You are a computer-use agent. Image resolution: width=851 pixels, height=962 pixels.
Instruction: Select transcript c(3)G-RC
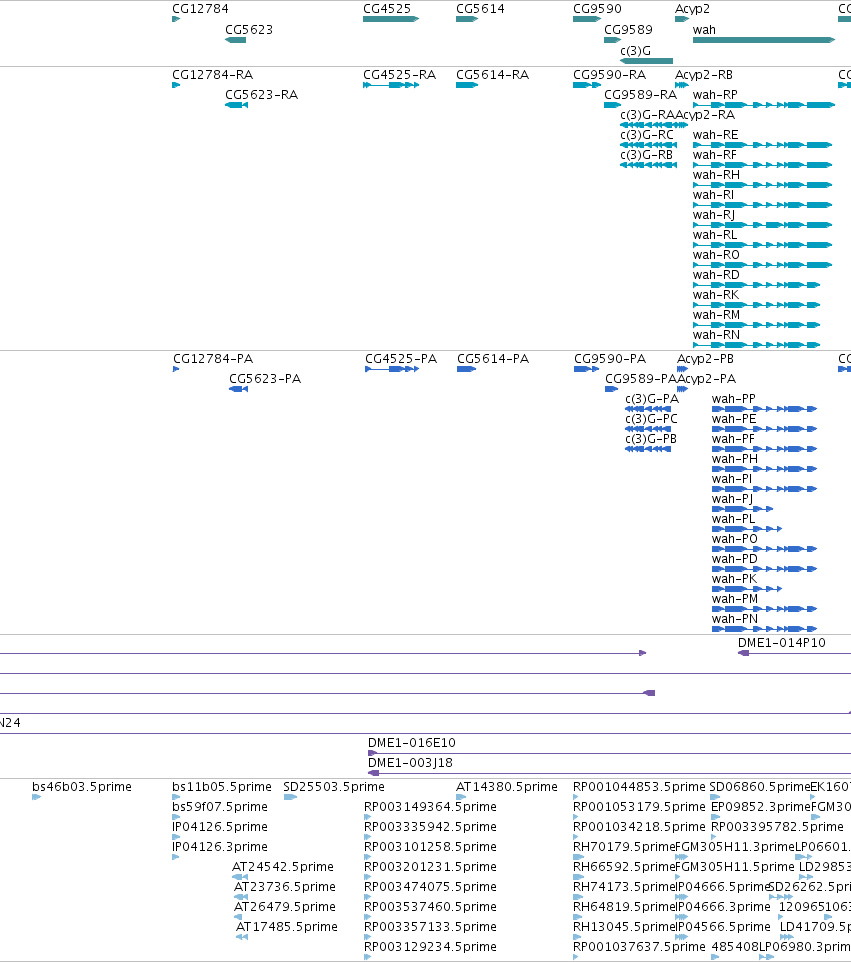(x=647, y=135)
